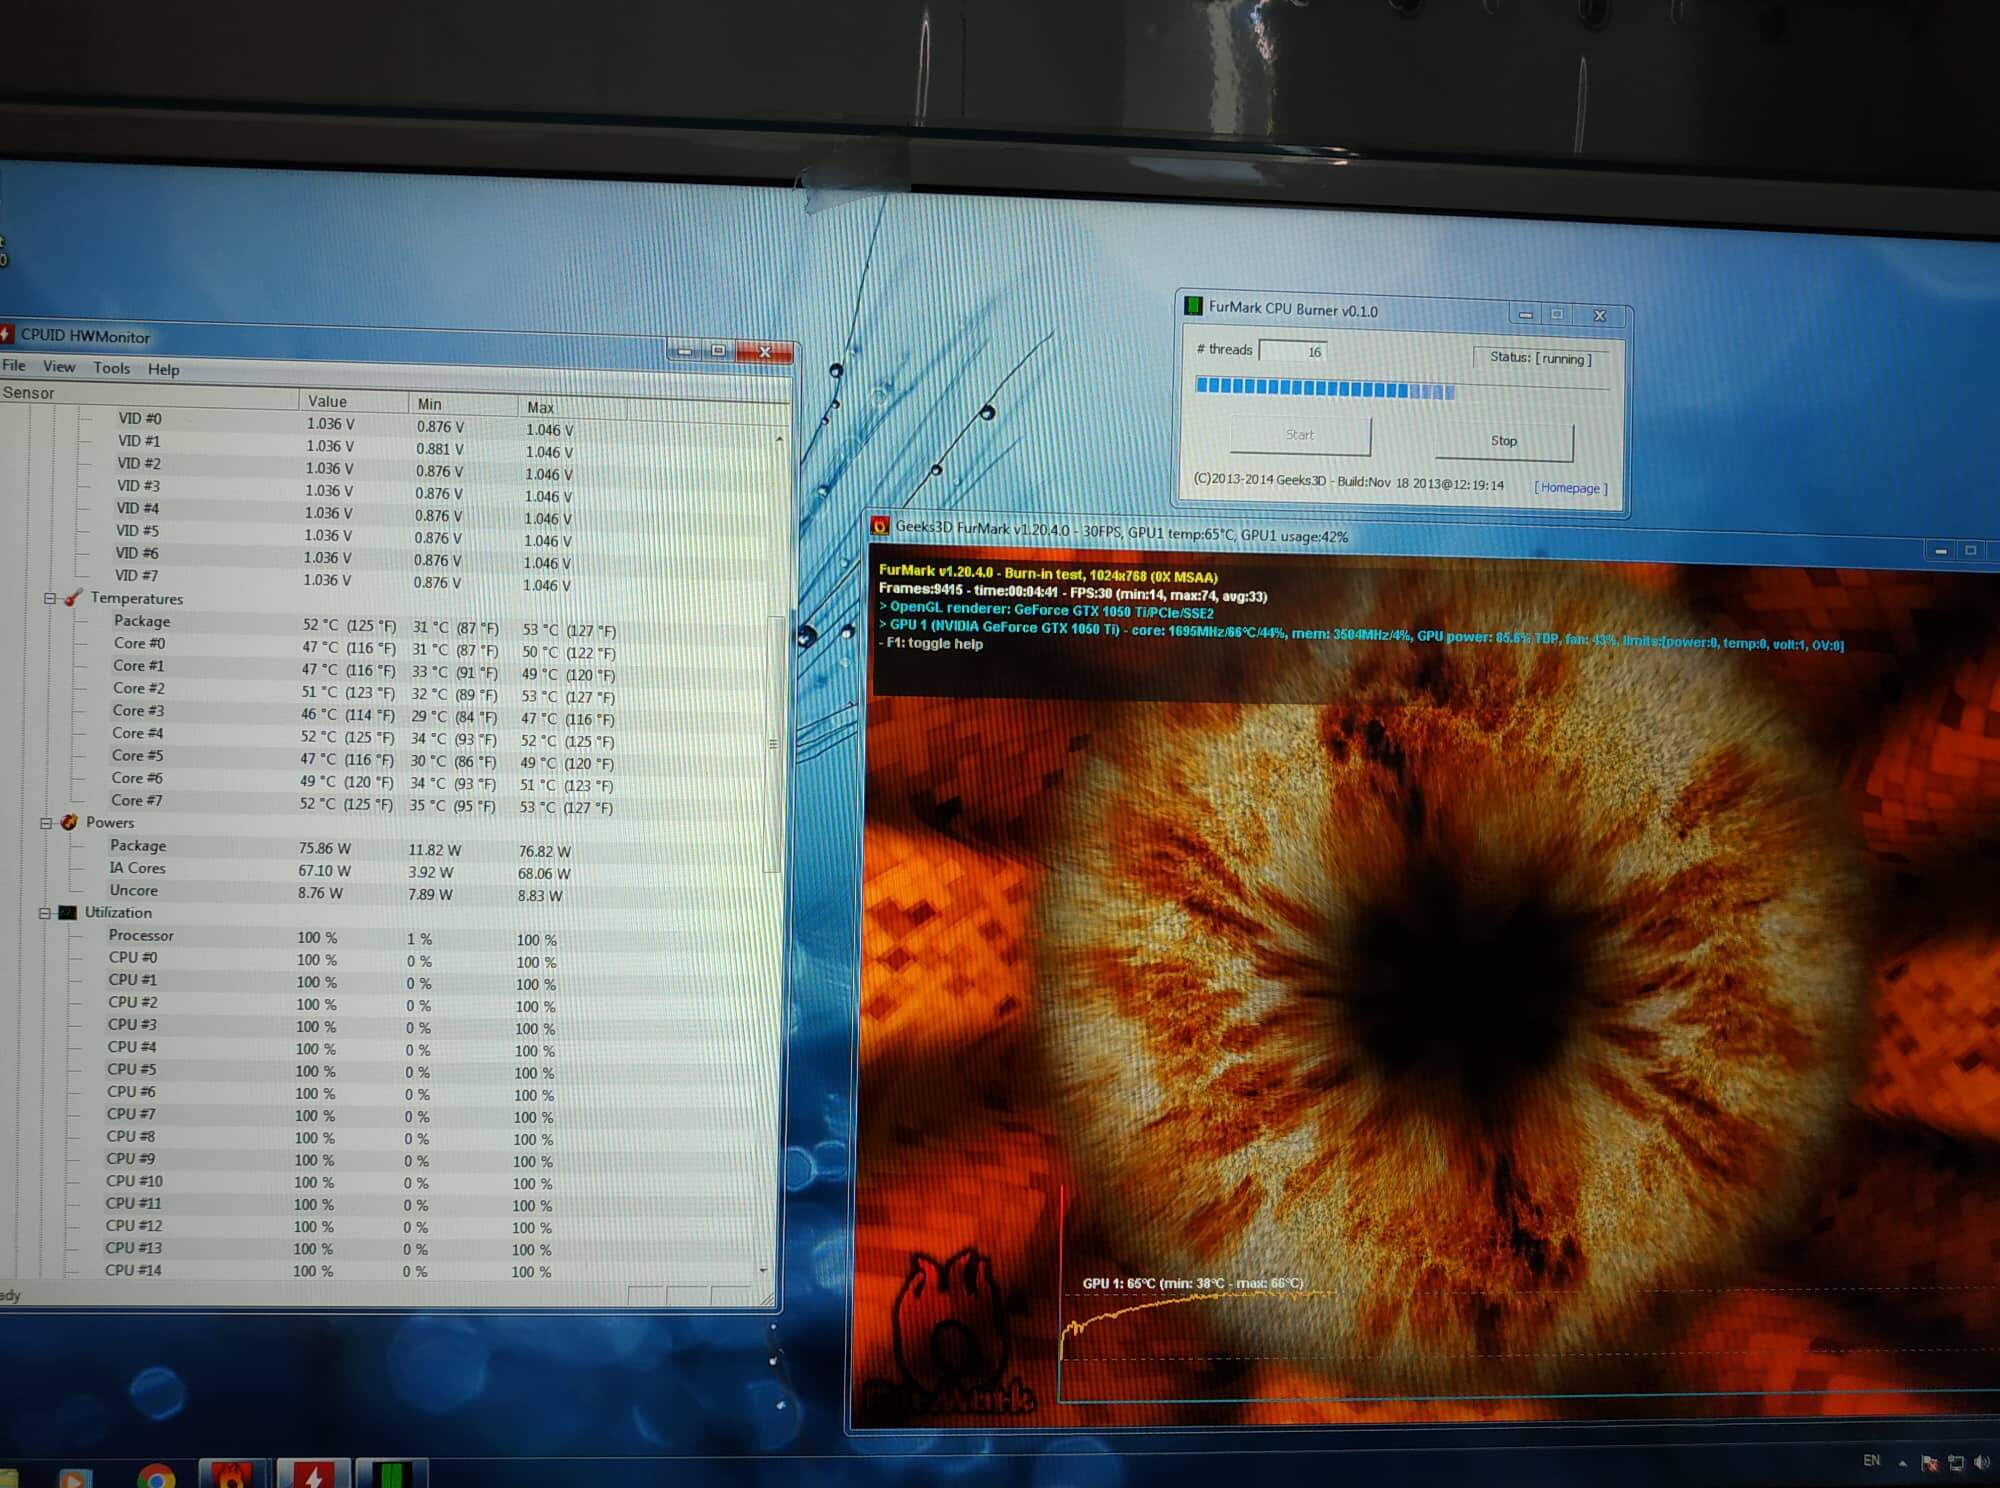
Task: Click the EN language indicator in tray
Action: click(1872, 1460)
